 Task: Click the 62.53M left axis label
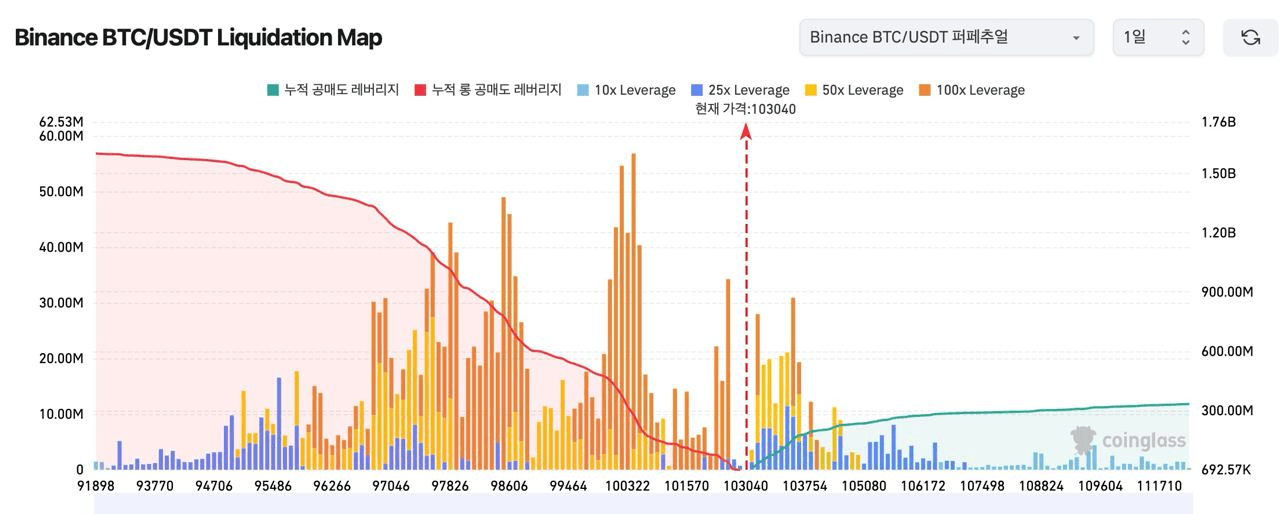click(61, 122)
